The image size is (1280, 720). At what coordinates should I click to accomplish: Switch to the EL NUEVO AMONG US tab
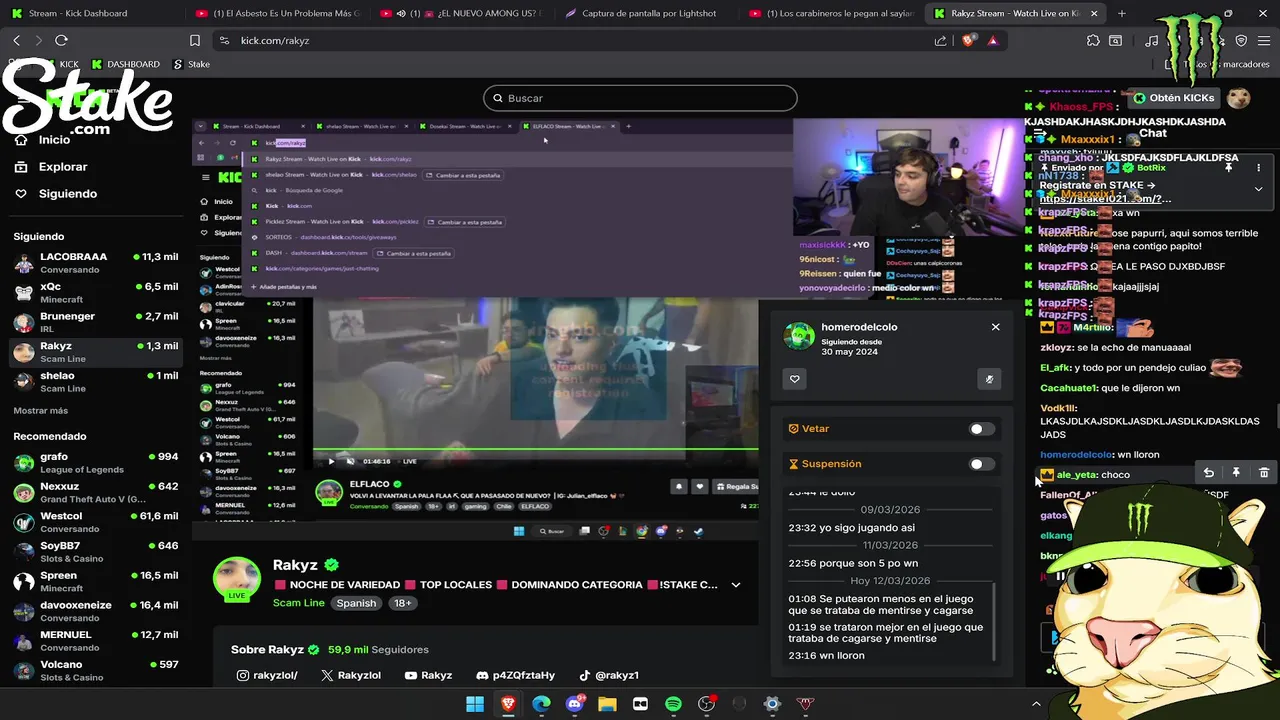coord(462,13)
